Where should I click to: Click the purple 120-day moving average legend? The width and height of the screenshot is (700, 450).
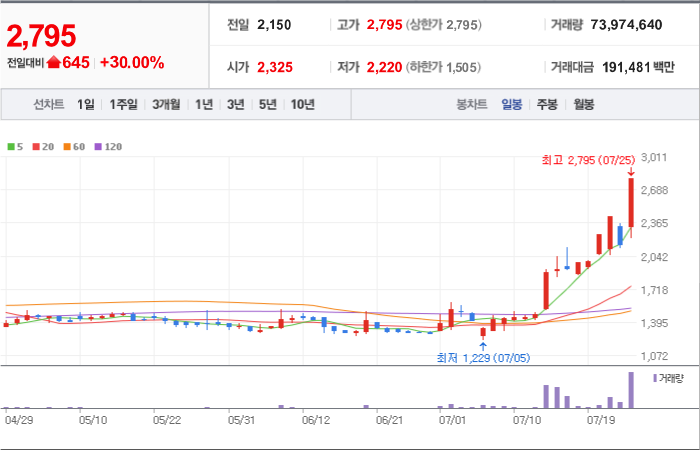click(108, 146)
